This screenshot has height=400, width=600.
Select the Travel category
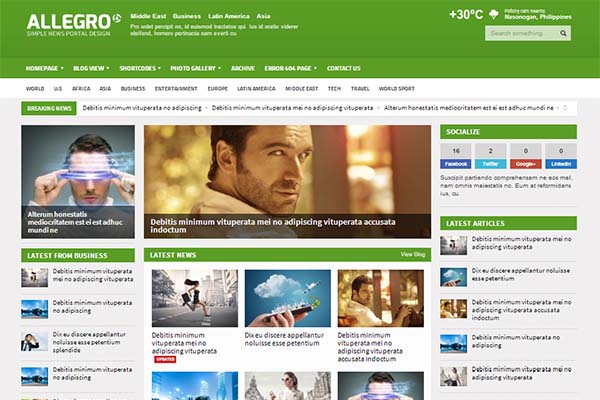tap(360, 88)
